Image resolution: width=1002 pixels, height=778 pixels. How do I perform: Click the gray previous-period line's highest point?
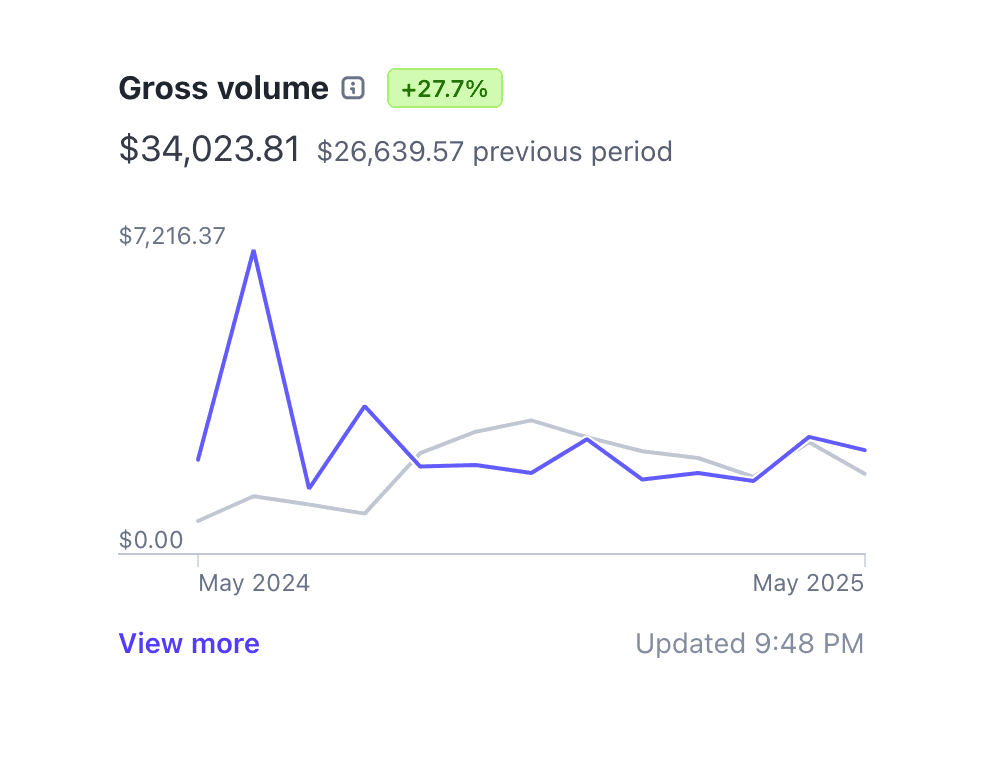pos(531,420)
